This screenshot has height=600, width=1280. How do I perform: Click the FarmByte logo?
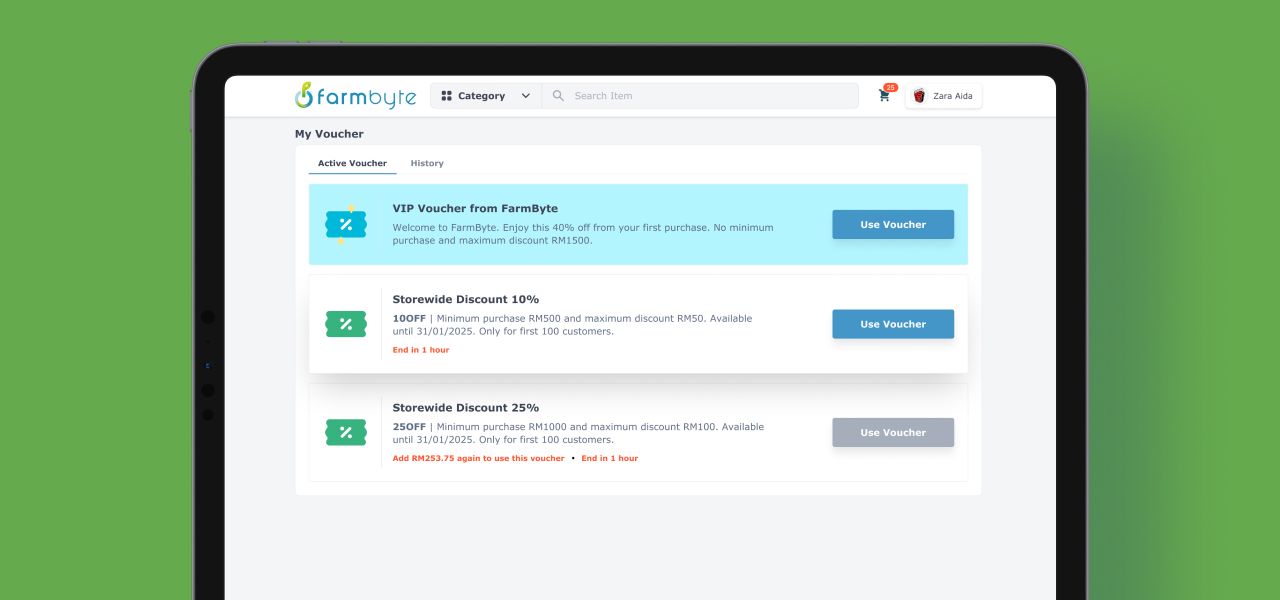point(354,95)
